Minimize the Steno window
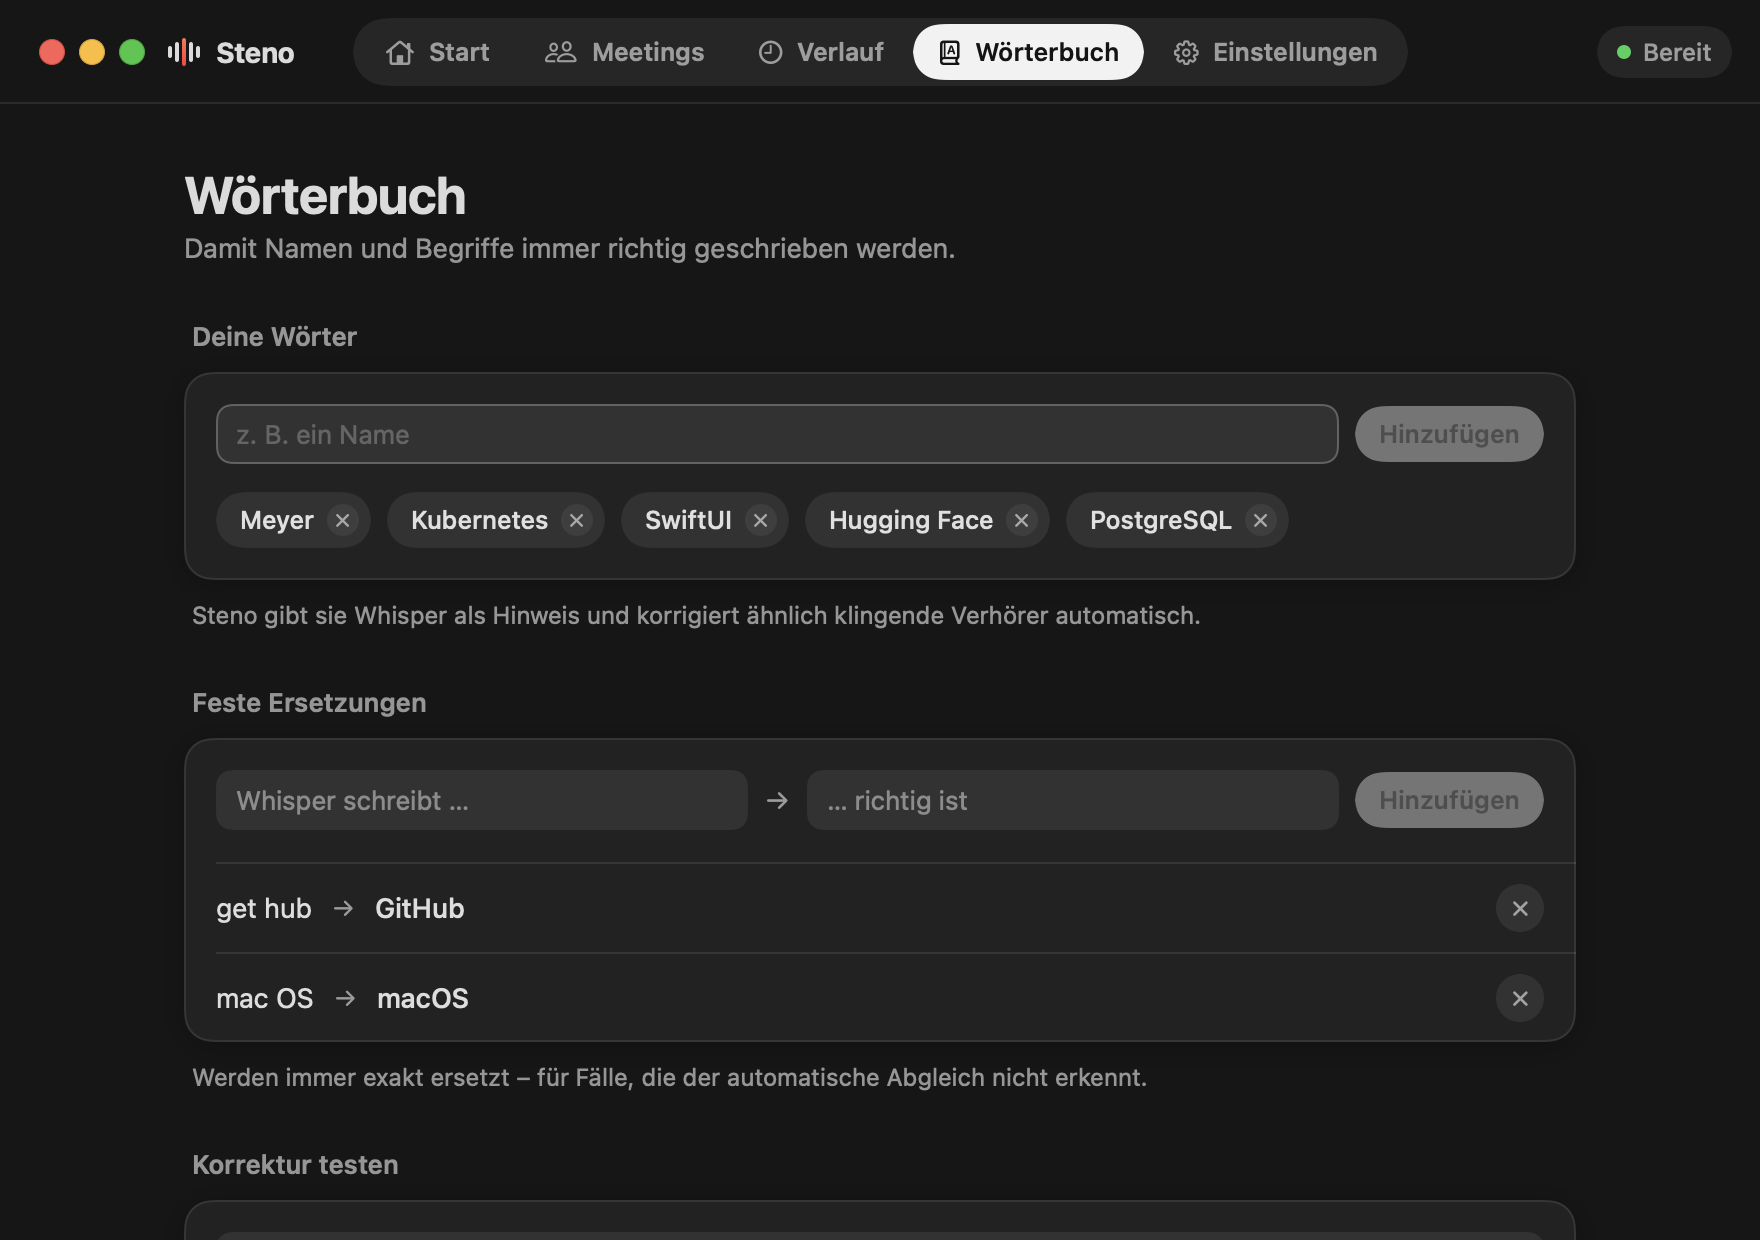Image resolution: width=1760 pixels, height=1240 pixels. (92, 52)
